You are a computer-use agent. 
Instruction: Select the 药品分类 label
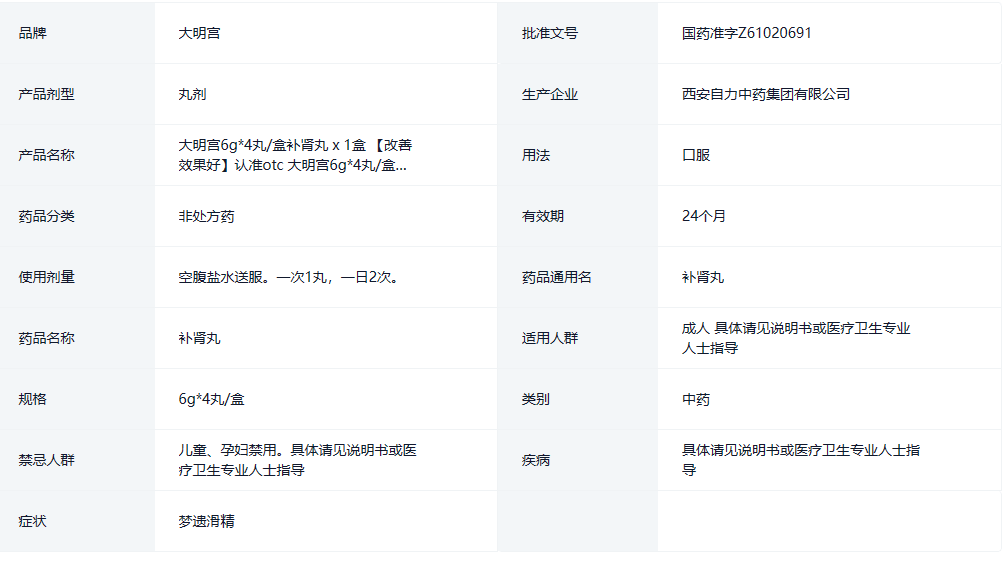point(47,216)
